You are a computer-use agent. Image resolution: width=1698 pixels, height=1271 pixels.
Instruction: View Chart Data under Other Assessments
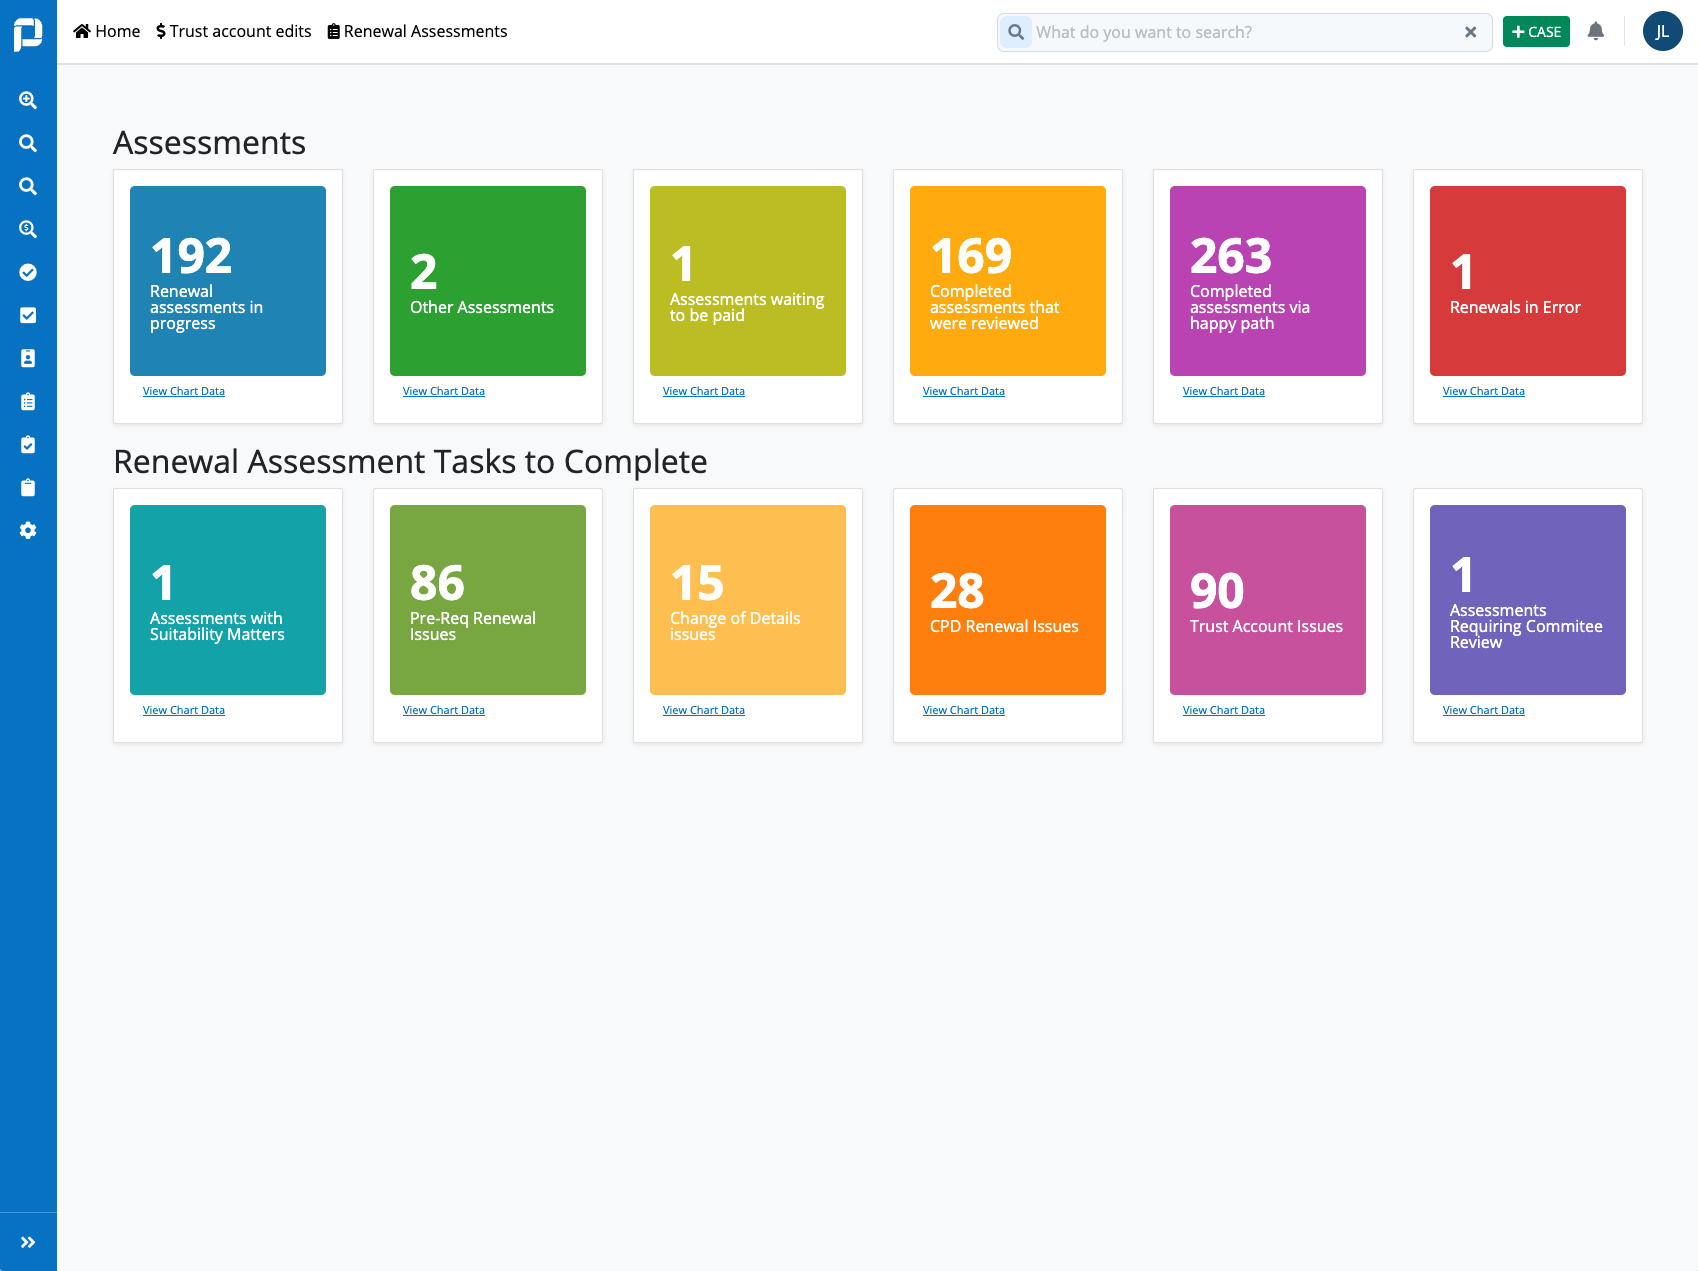pos(444,391)
